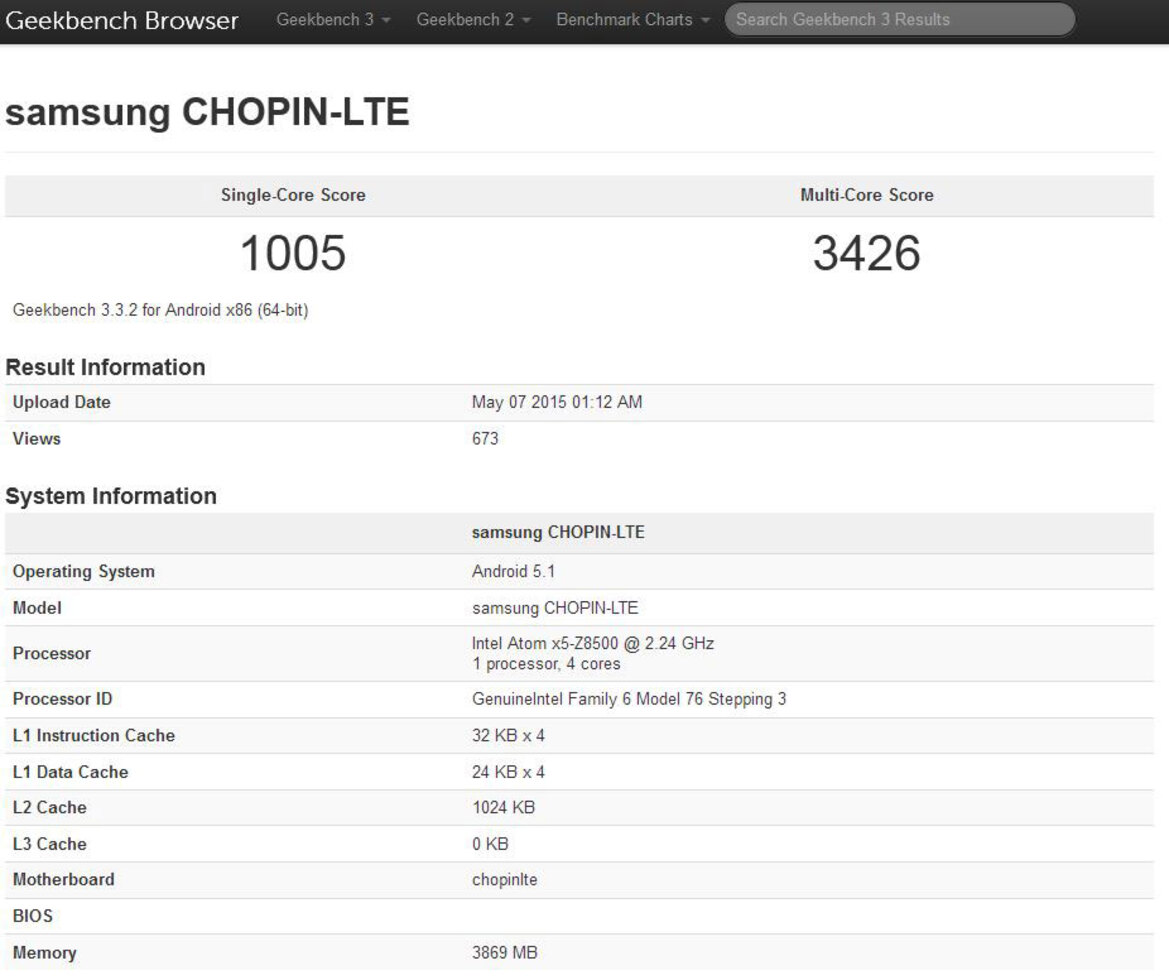This screenshot has width=1169, height=980.
Task: Select the L2 Cache row label
Action: (x=50, y=808)
